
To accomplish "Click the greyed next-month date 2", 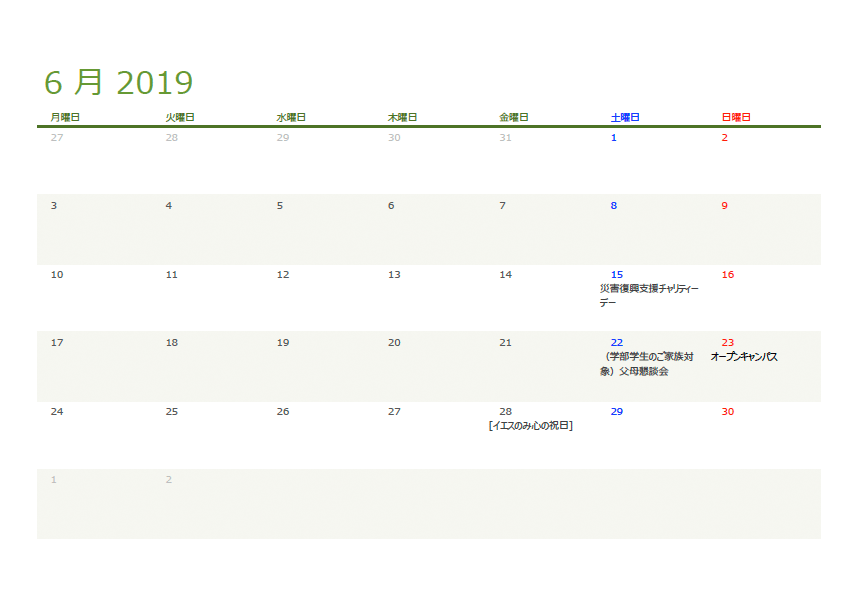I will point(169,480).
